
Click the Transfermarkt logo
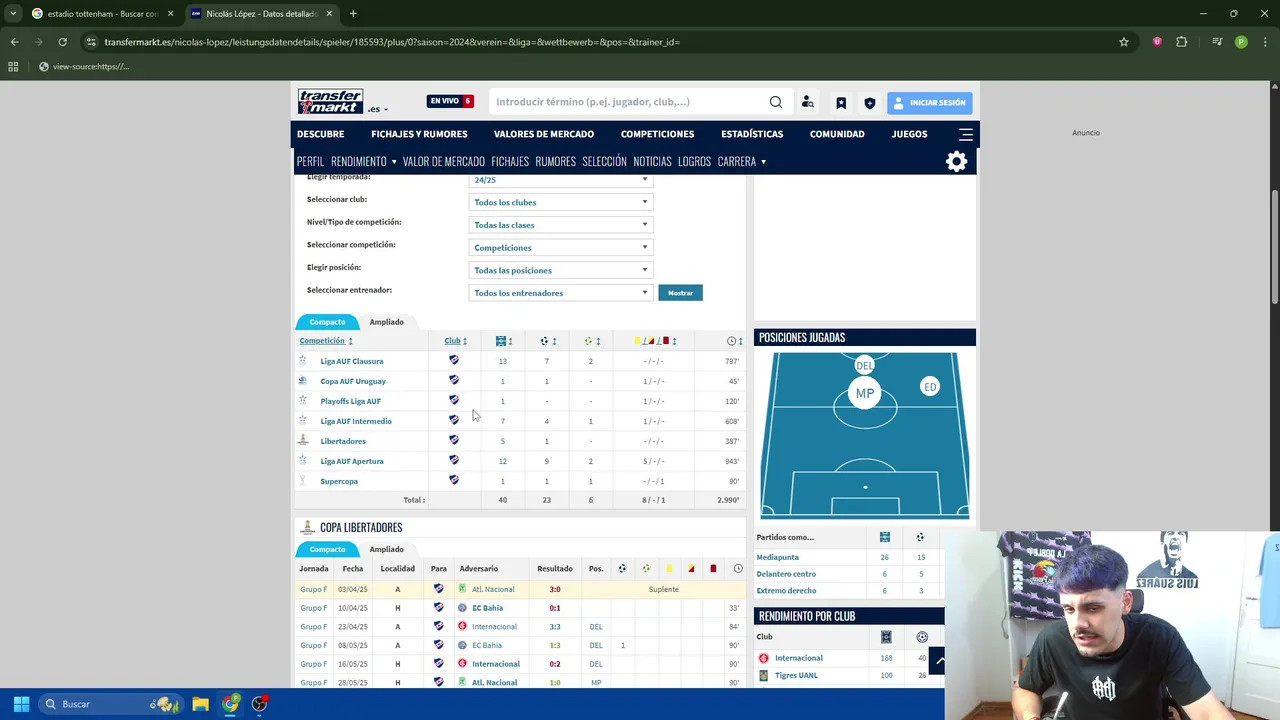331,102
